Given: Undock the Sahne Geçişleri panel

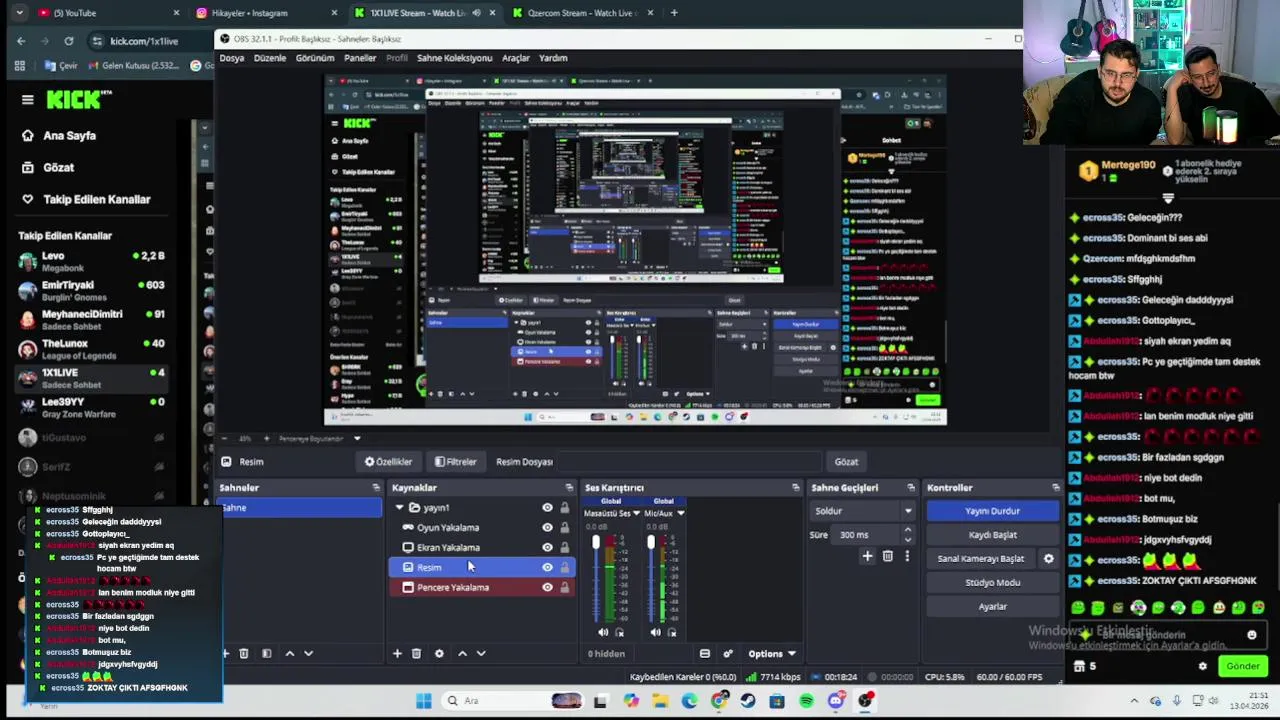Looking at the screenshot, I should tap(911, 488).
